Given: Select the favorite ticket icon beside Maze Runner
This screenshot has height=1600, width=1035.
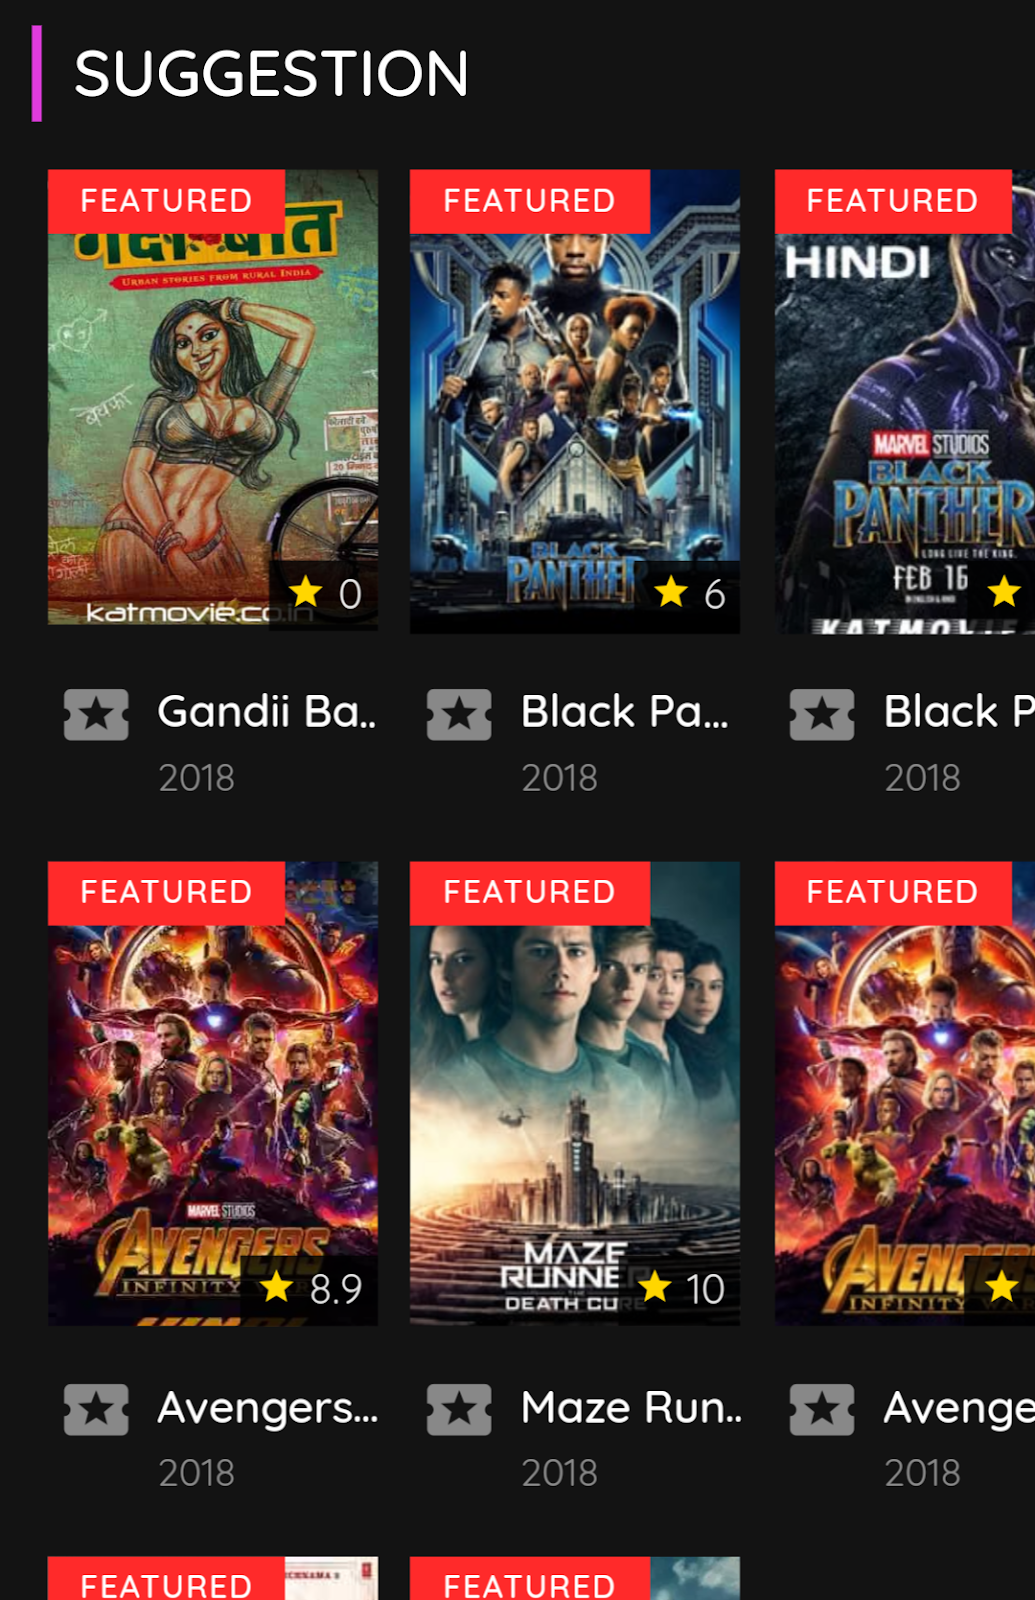Looking at the screenshot, I should (x=459, y=1408).
